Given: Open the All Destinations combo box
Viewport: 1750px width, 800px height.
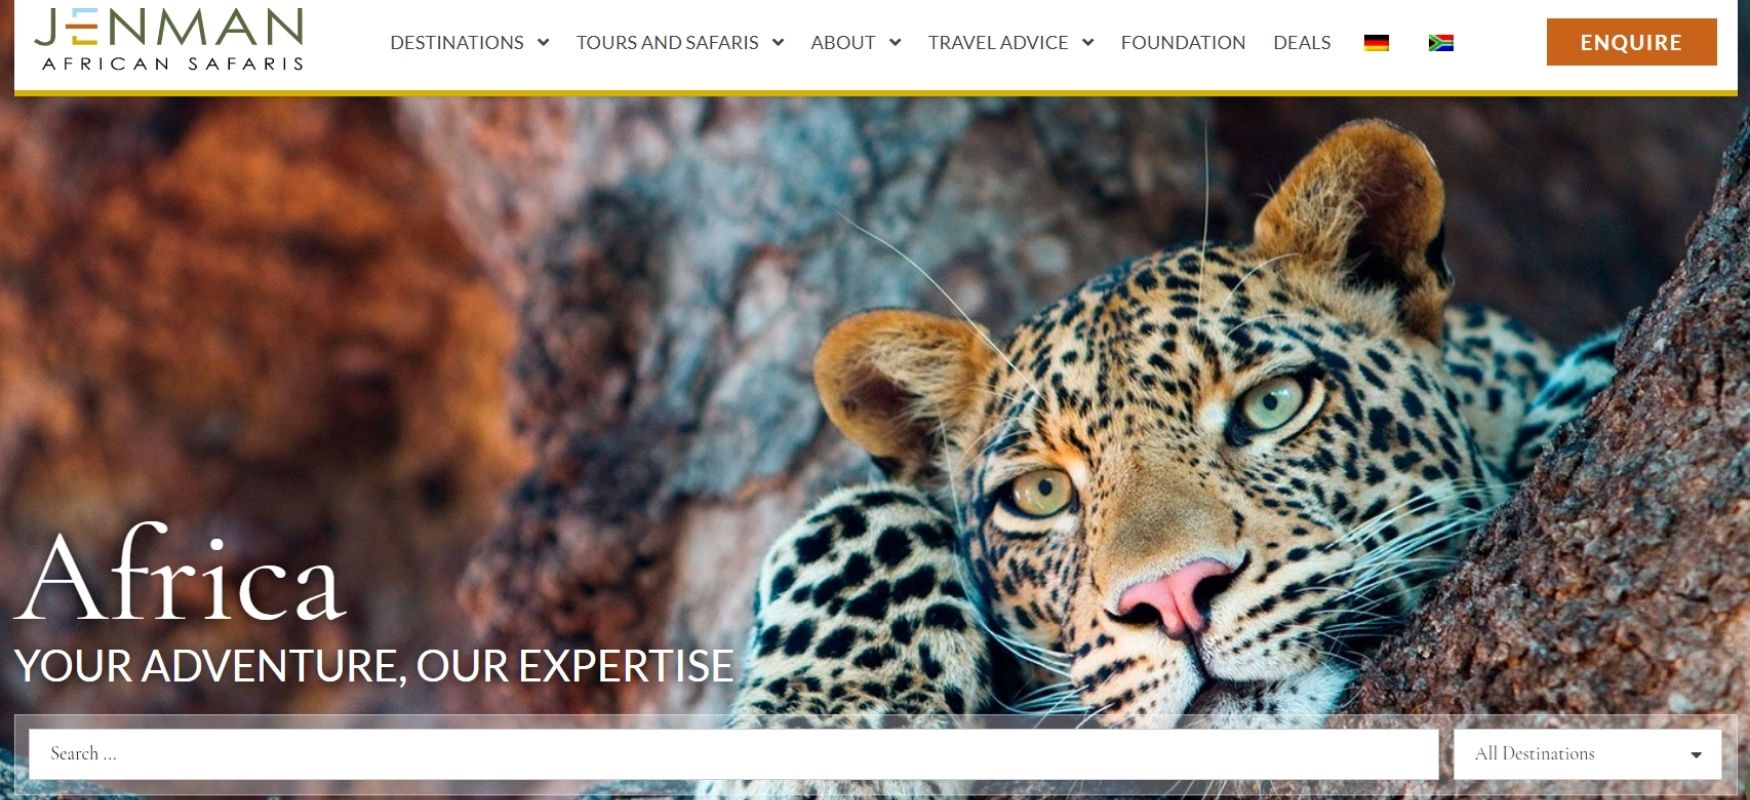Looking at the screenshot, I should (1587, 754).
